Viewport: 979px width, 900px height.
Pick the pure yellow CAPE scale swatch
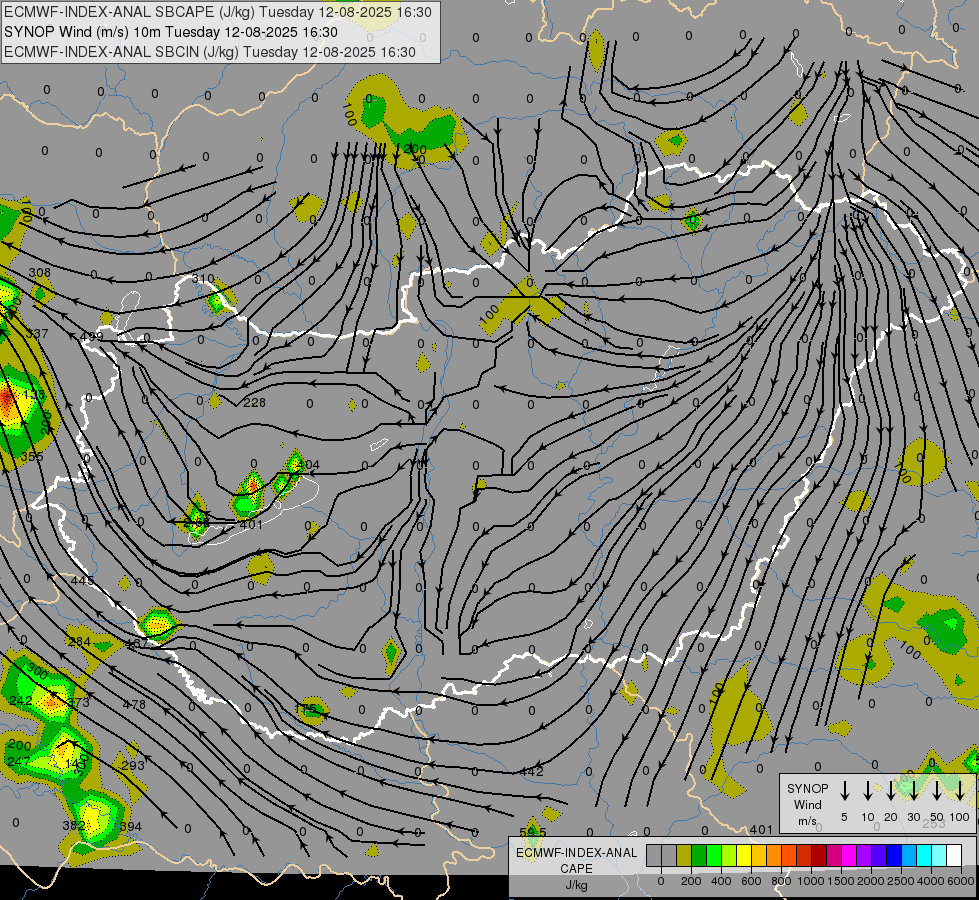744,856
